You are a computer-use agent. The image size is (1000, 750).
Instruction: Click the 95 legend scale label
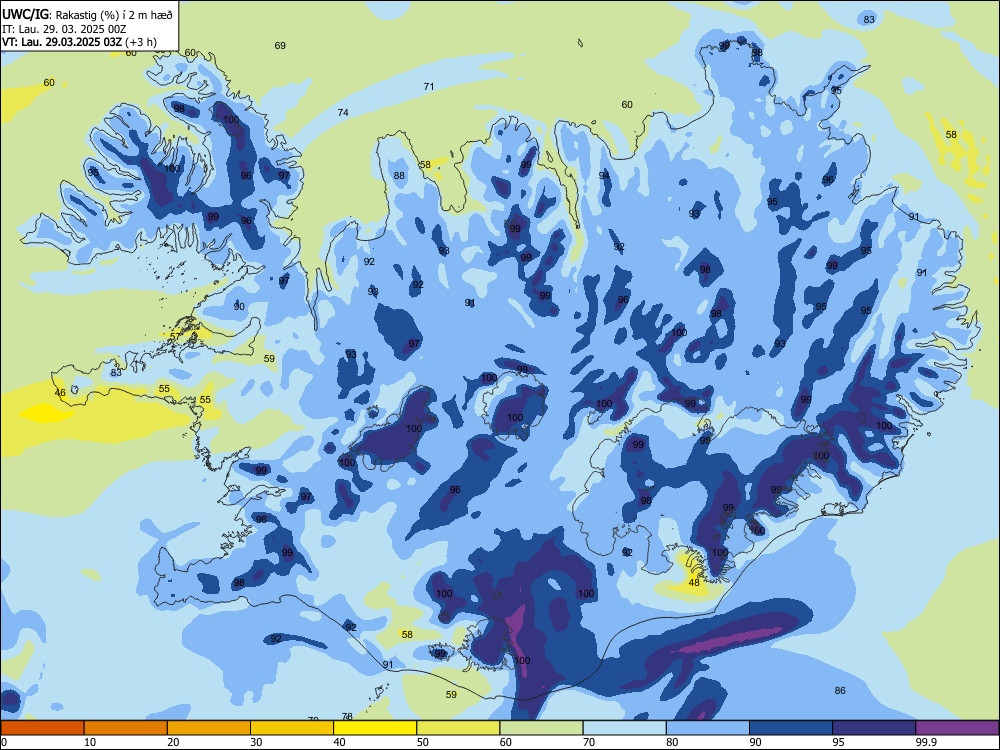(x=838, y=742)
